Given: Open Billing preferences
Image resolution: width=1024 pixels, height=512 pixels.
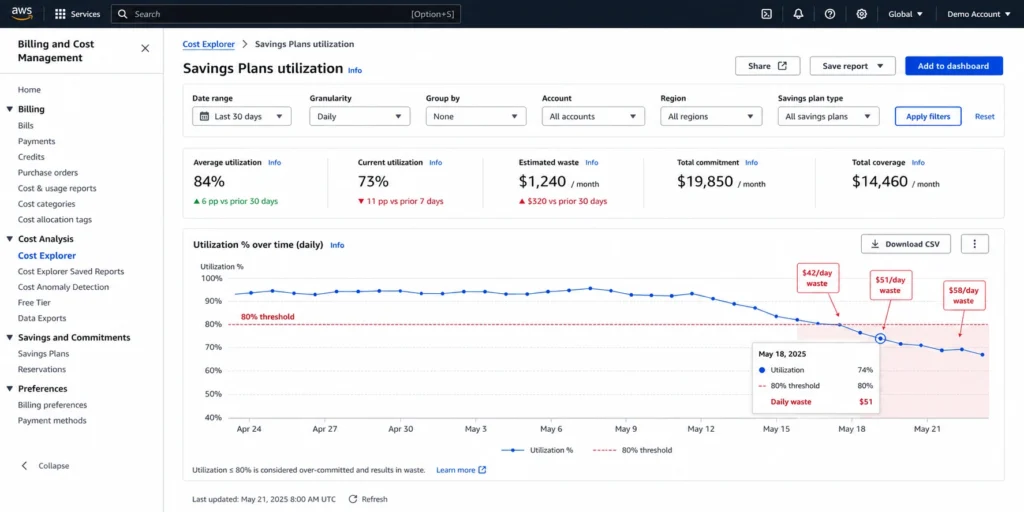Looking at the screenshot, I should pos(52,405).
